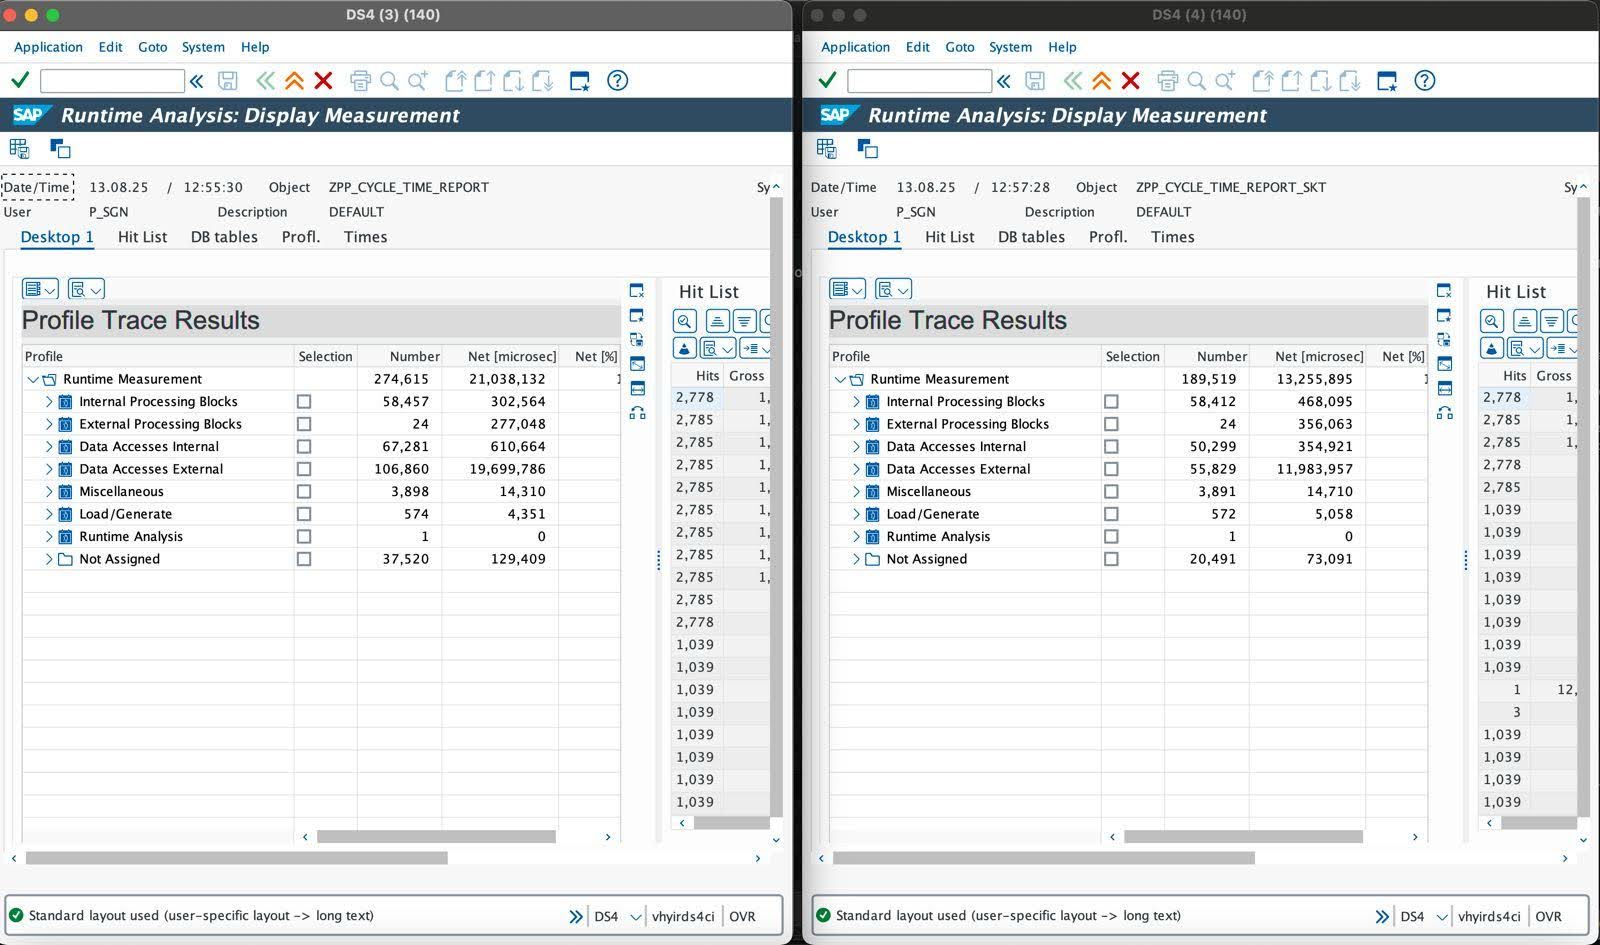1600x945 pixels.
Task: Click the magnifier filter icon above the Hit List
Action: (x=684, y=321)
